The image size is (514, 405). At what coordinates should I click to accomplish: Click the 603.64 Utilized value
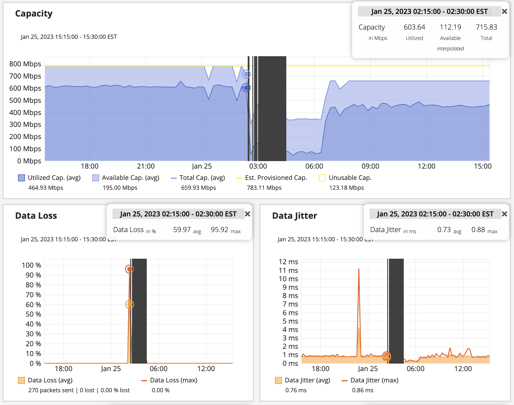click(x=414, y=27)
